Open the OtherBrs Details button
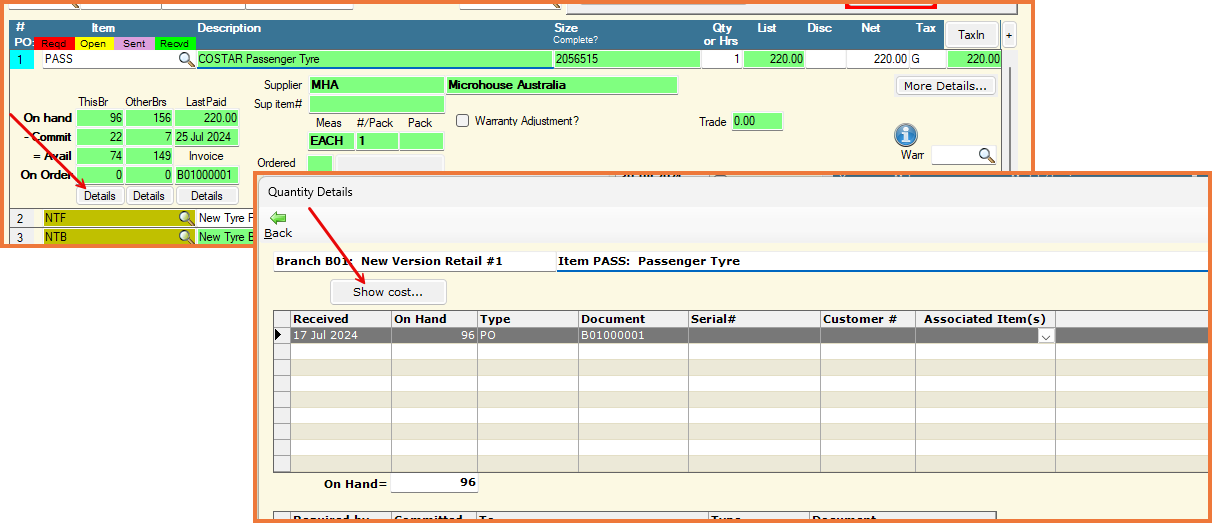This screenshot has height=523, width=1212. [148, 196]
